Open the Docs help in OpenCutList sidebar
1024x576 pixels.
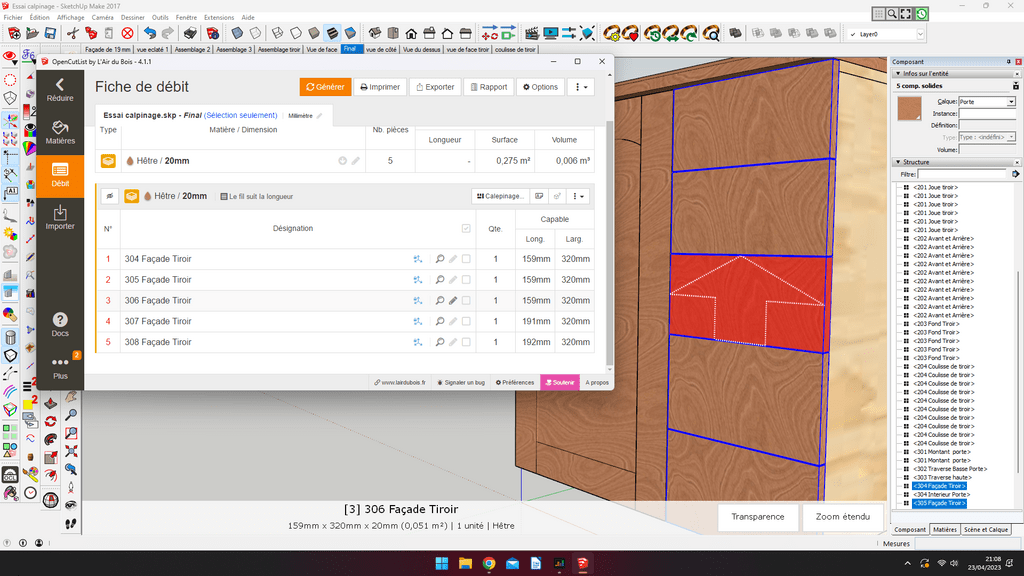coord(60,325)
